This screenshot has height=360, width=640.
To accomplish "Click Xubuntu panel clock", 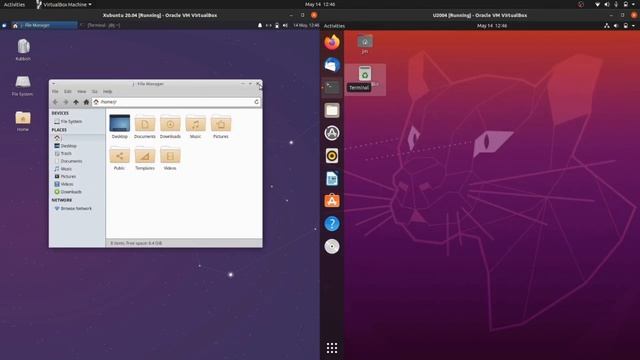I will [x=306, y=25].
